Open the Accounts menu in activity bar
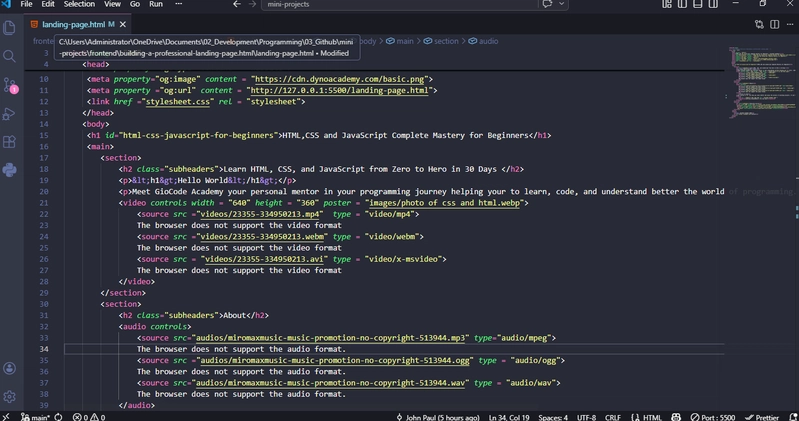799x421 pixels. click(x=9, y=369)
